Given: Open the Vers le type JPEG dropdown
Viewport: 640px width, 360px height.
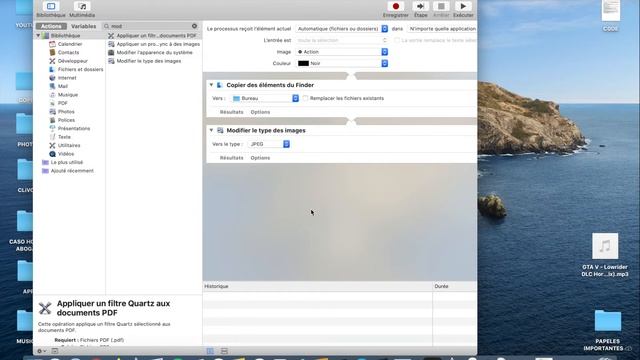Looking at the screenshot, I should pyautogui.click(x=269, y=144).
